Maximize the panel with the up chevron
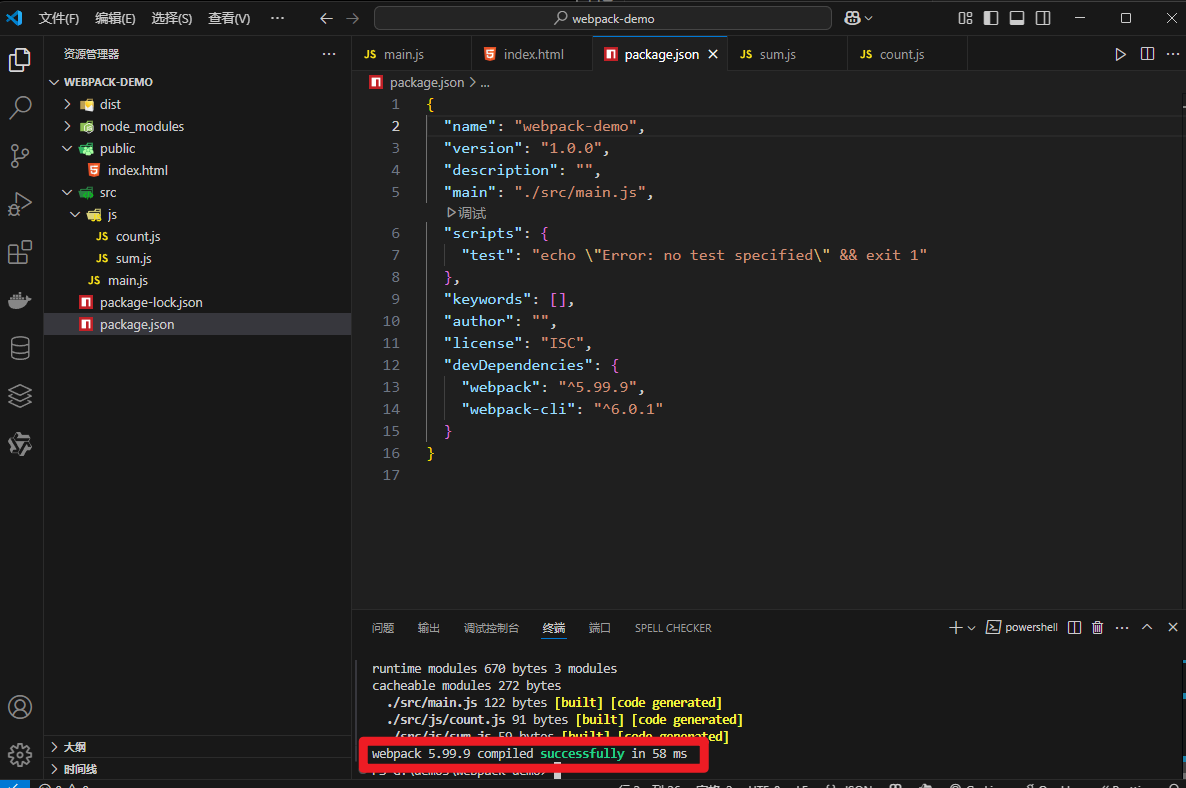 coord(1147,628)
